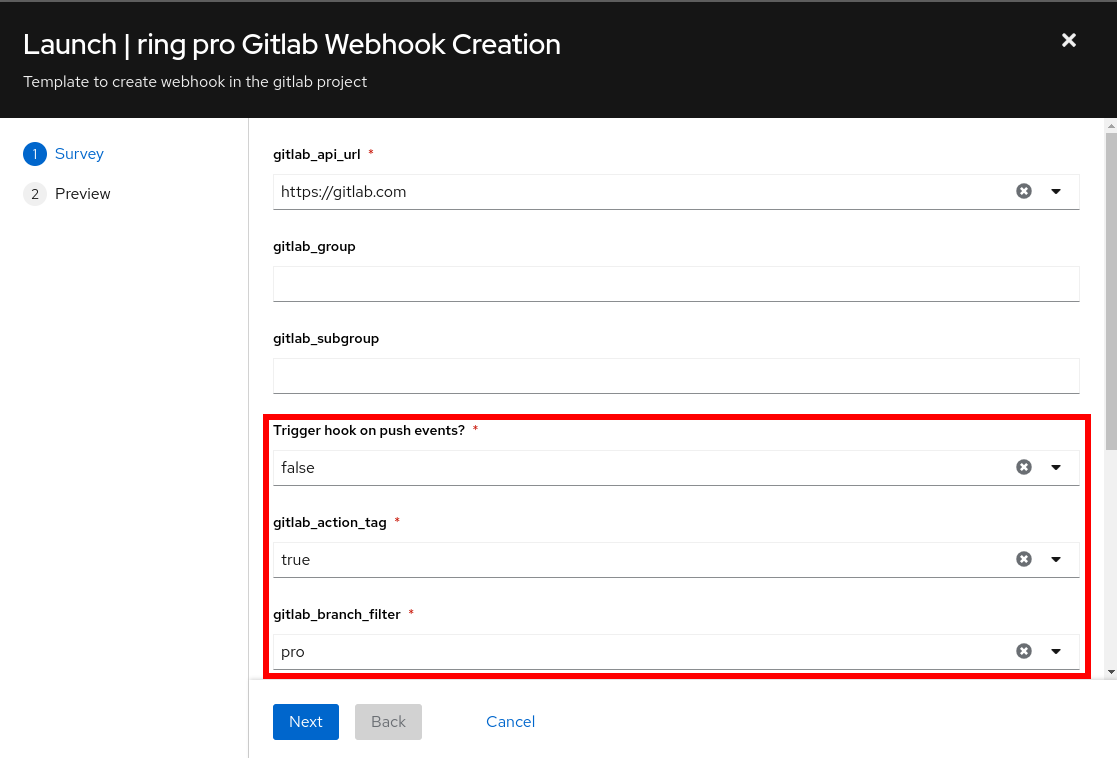Click the 'Trigger hook on push events?' label
Screen dimensions: 1117x758
tap(369, 430)
